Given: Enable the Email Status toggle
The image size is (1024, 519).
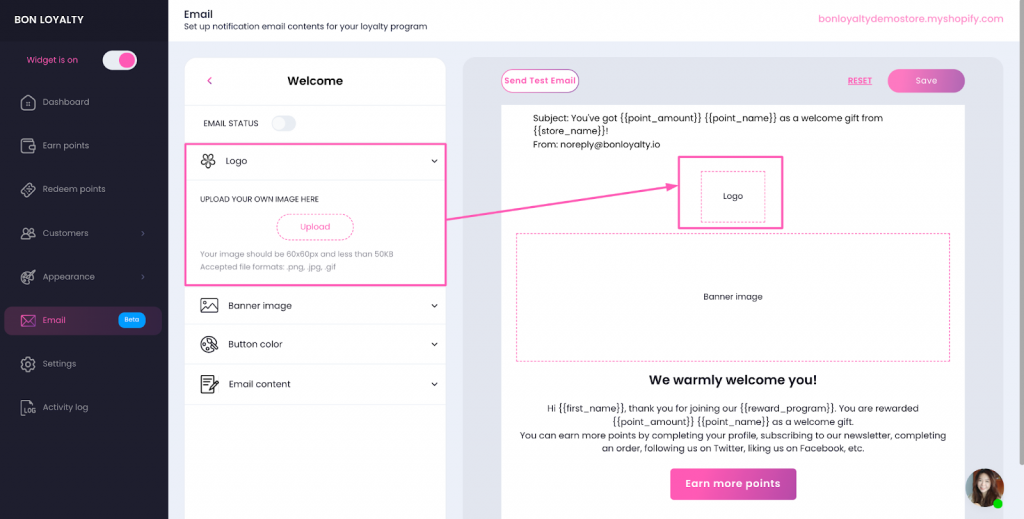Looking at the screenshot, I should coord(284,123).
